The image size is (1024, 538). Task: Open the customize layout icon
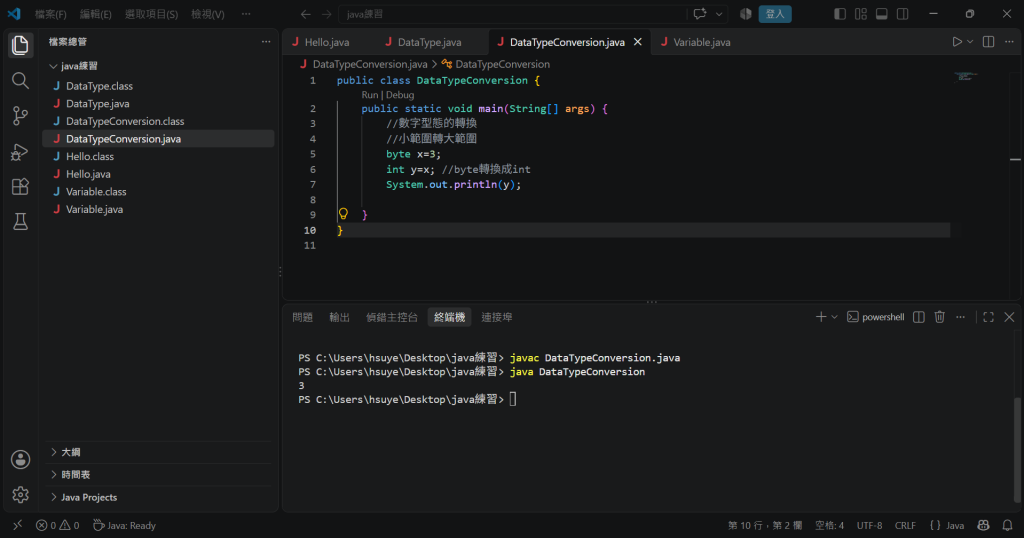coord(861,14)
